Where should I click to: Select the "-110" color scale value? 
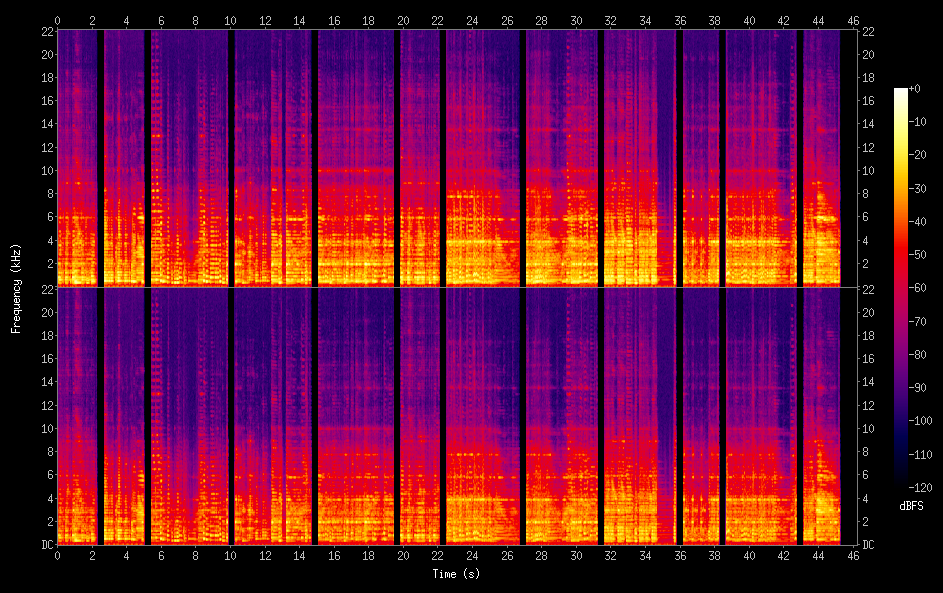(921, 454)
